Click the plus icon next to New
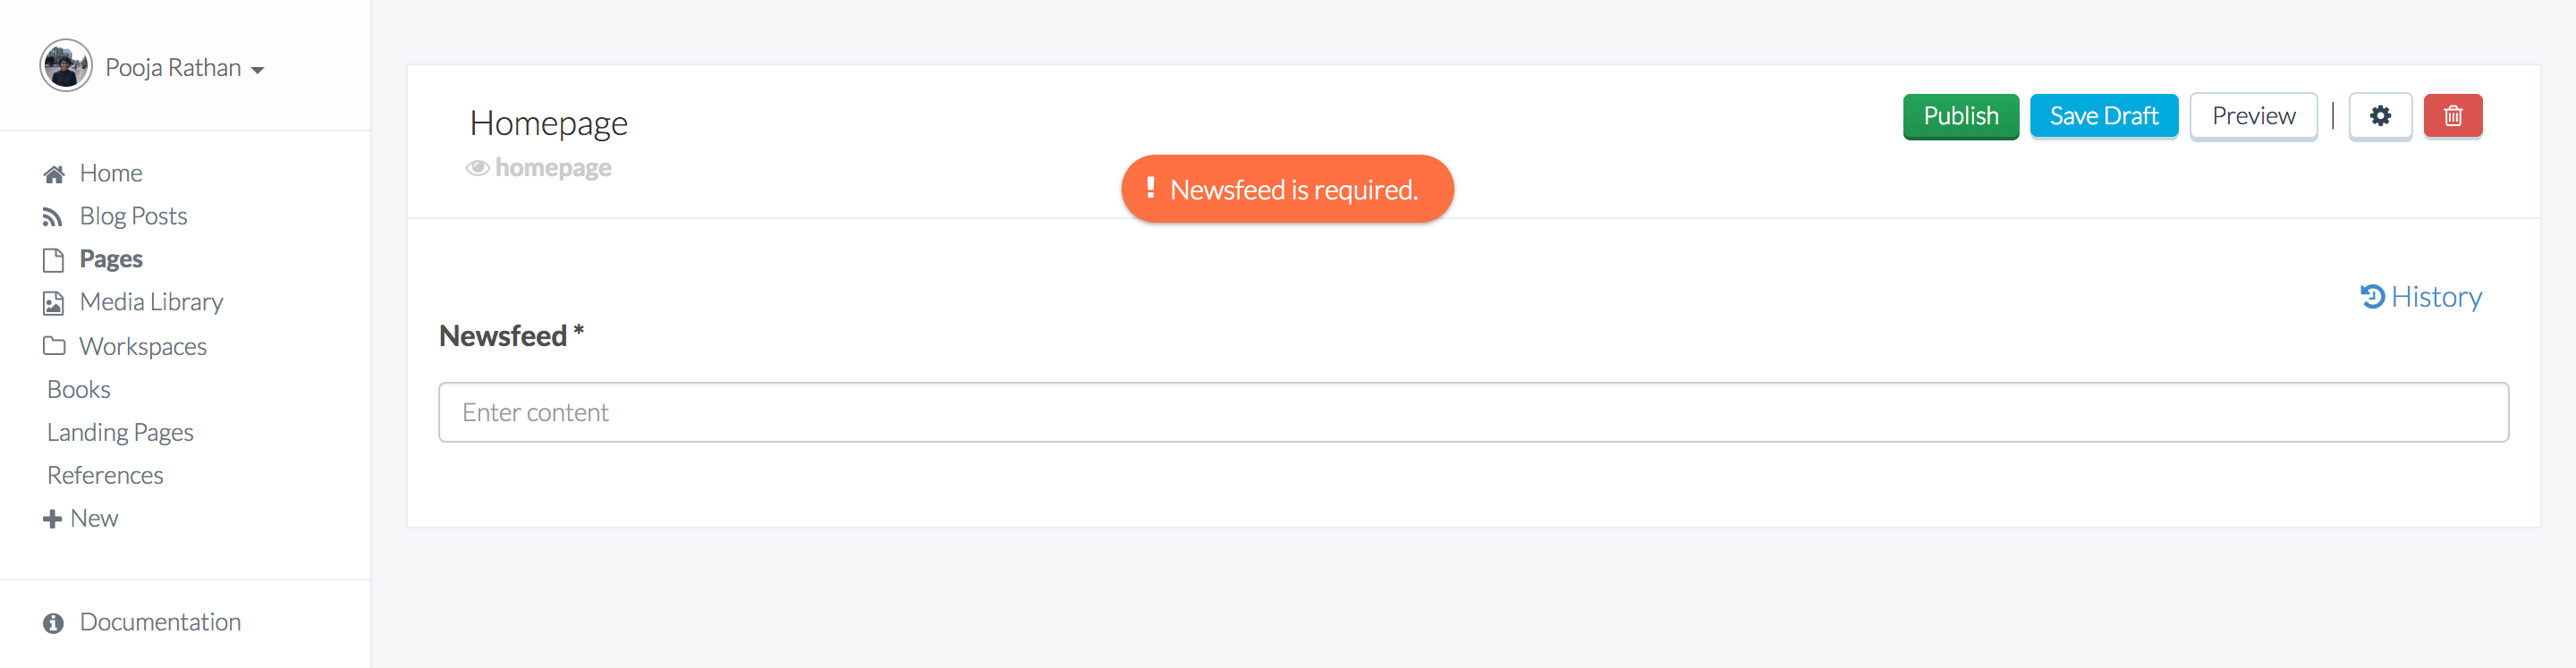The height and width of the screenshot is (668, 2576). (x=53, y=519)
